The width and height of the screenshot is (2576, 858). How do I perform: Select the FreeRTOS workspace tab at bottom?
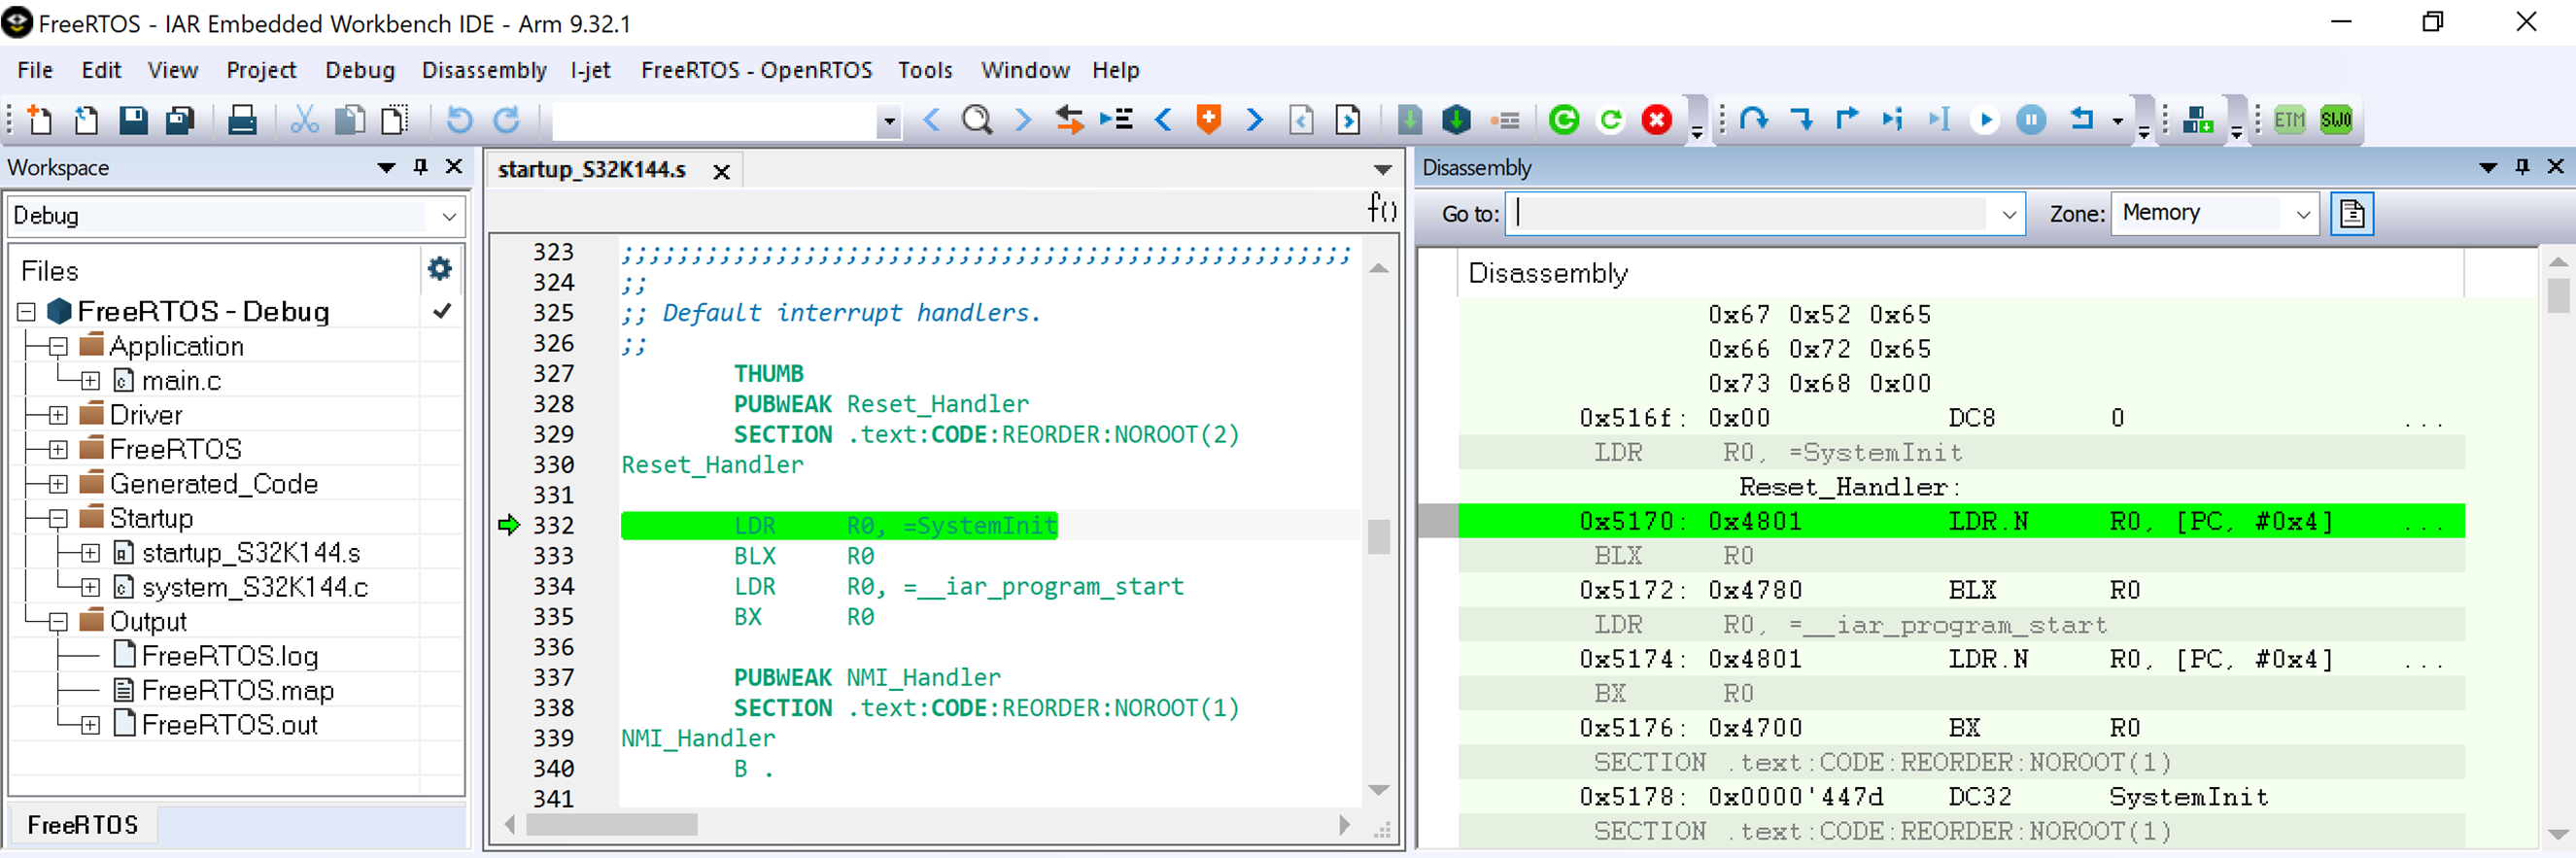coord(83,825)
